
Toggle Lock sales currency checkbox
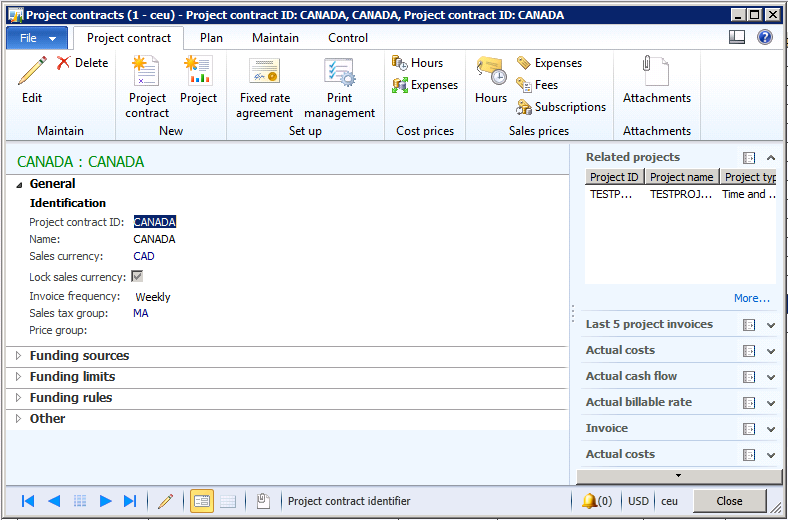pos(137,277)
